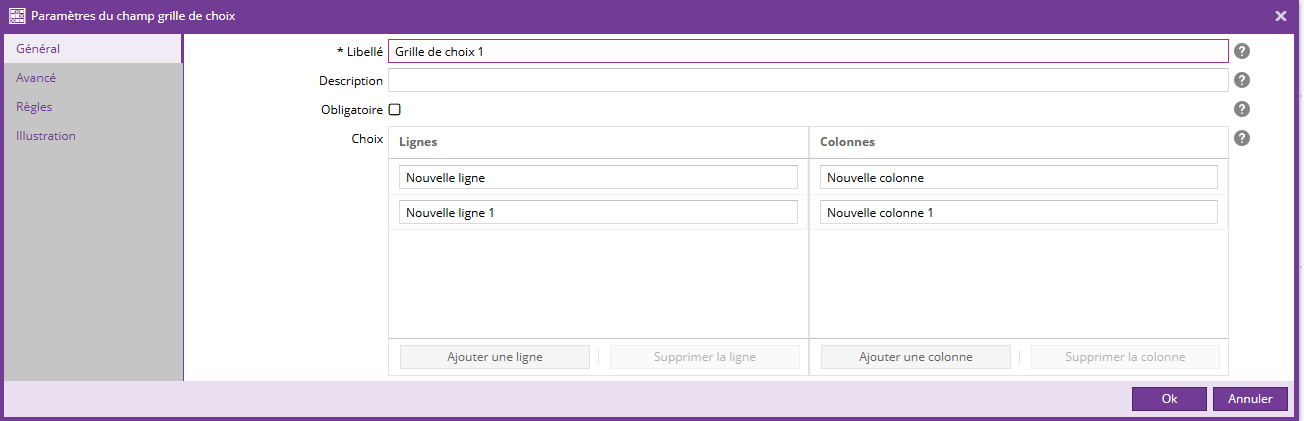The height and width of the screenshot is (421, 1304).
Task: Click the help icon for Obligatoire option
Action: coord(1242,110)
